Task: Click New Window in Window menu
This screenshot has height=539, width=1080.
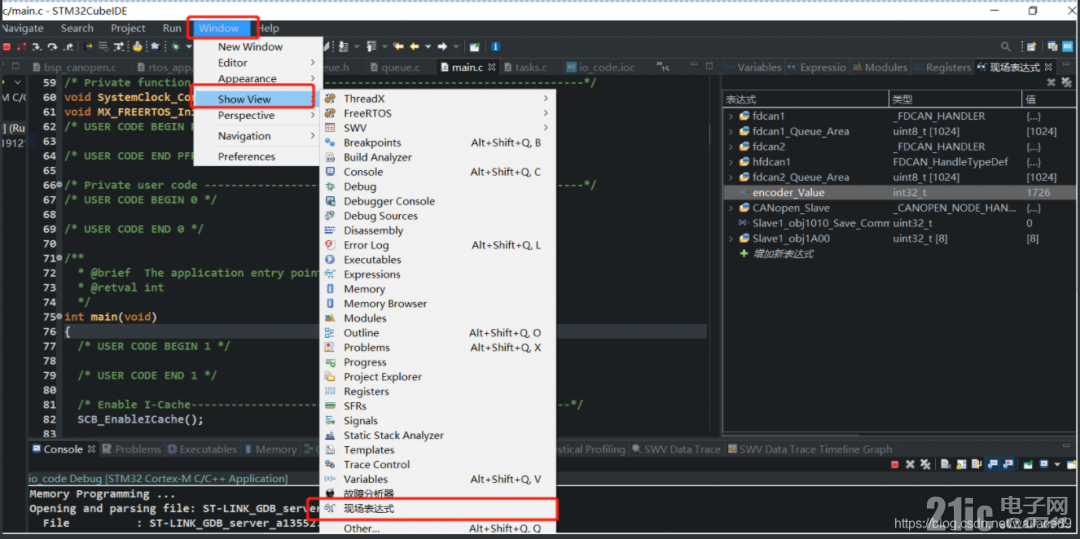Action: [x=258, y=47]
